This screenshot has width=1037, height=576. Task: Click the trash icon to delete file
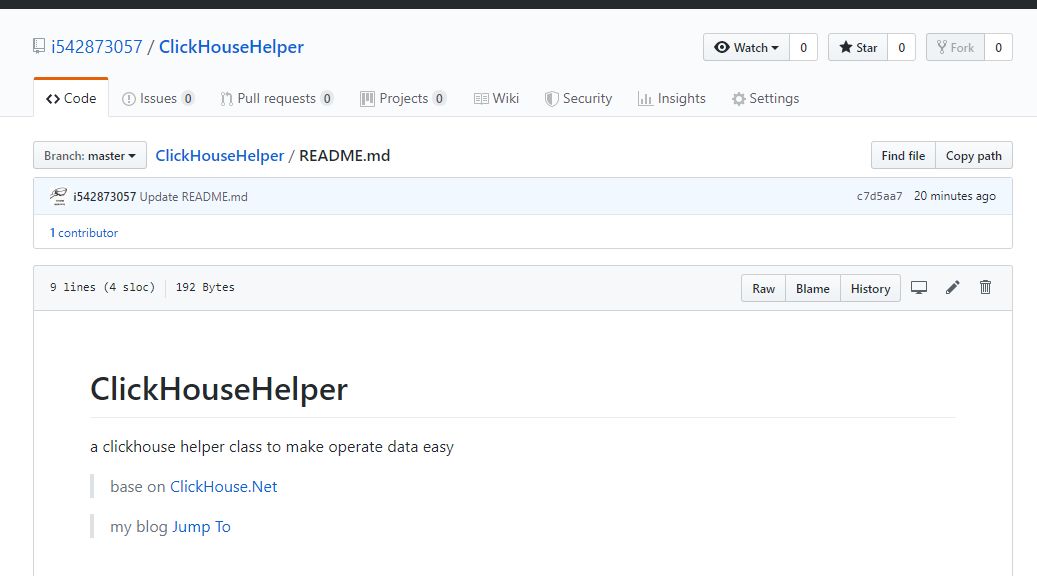pos(985,288)
